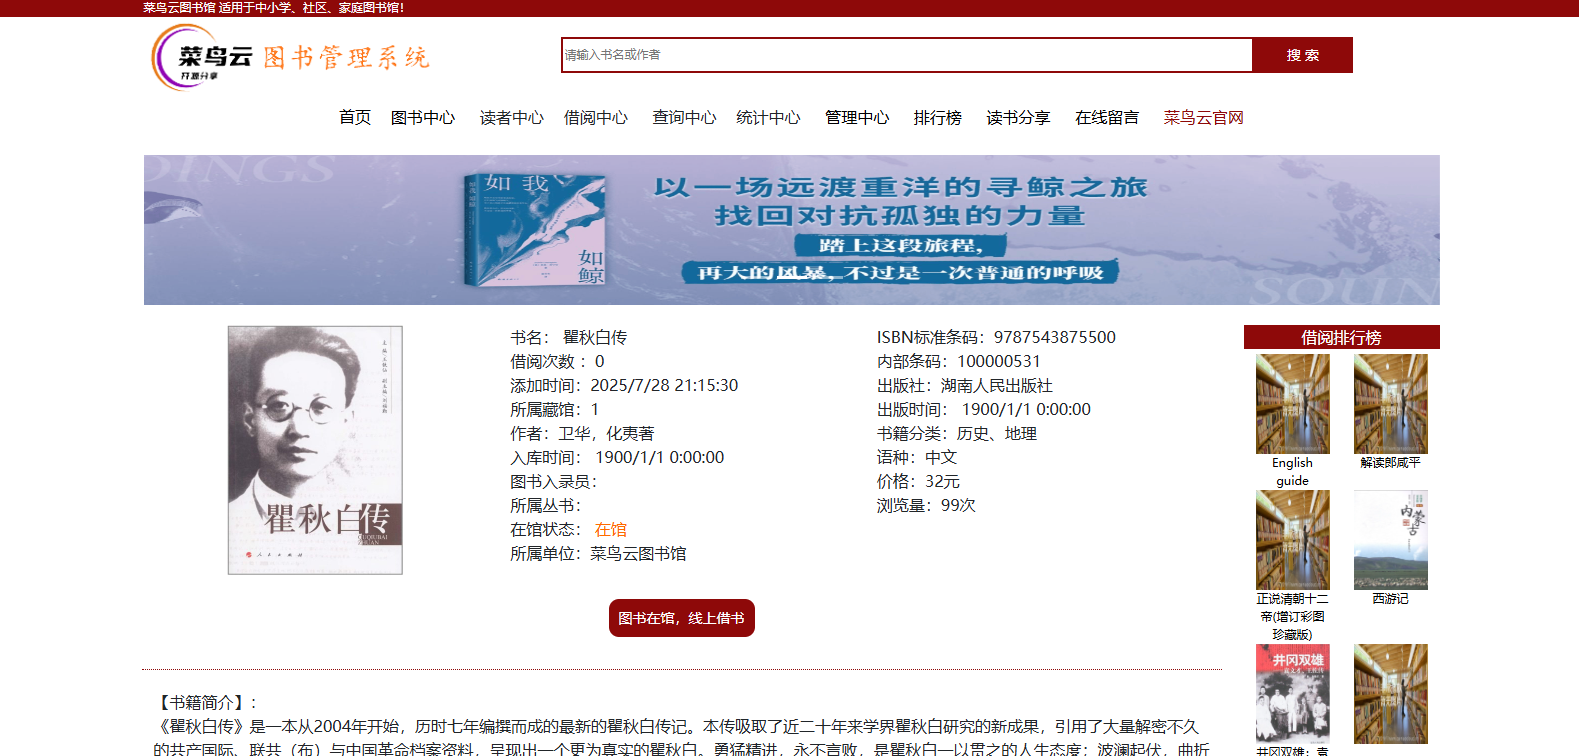Open the English guide title link
This screenshot has height=756, width=1579.
click(1292, 472)
